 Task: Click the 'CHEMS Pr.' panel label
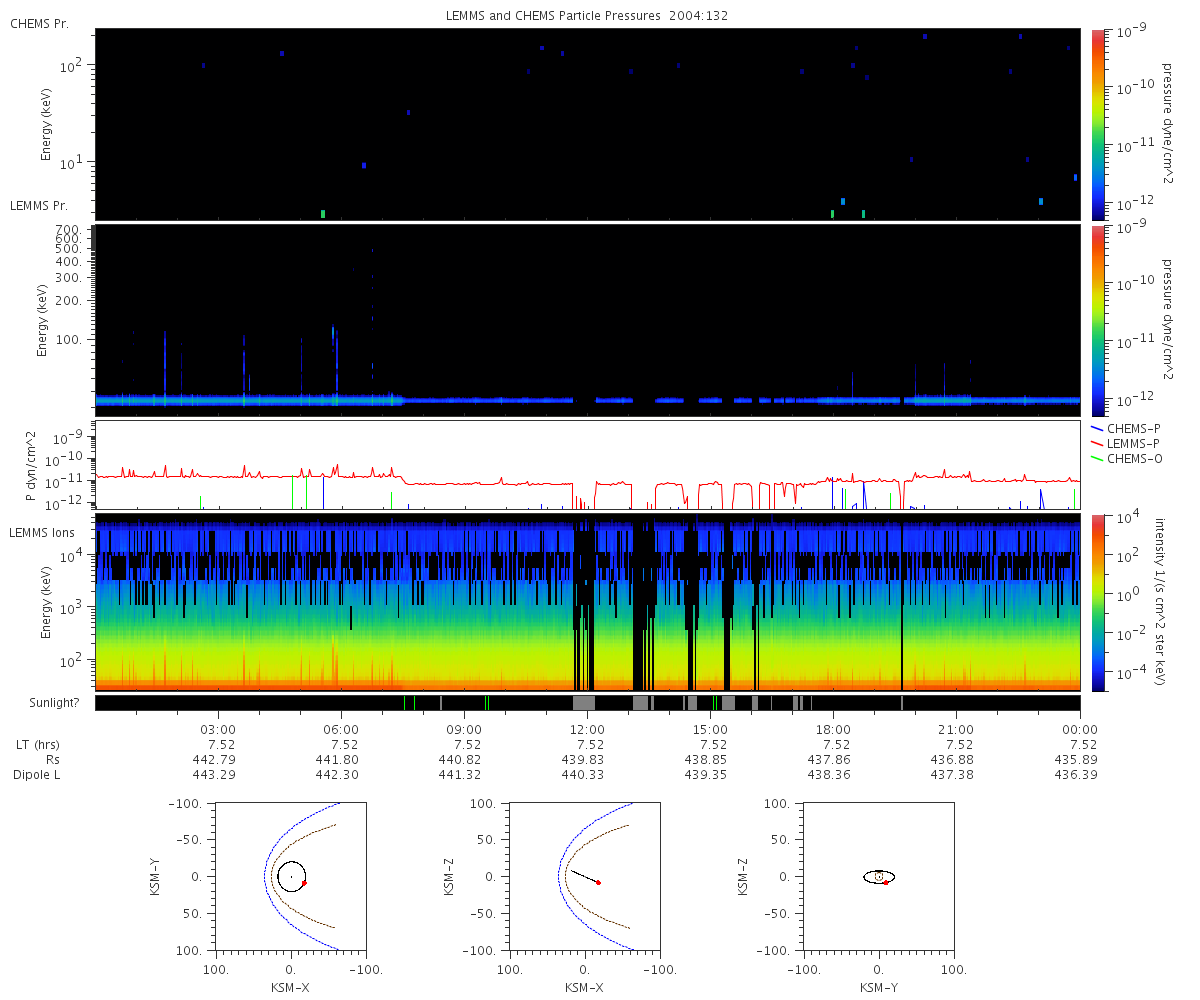39,23
